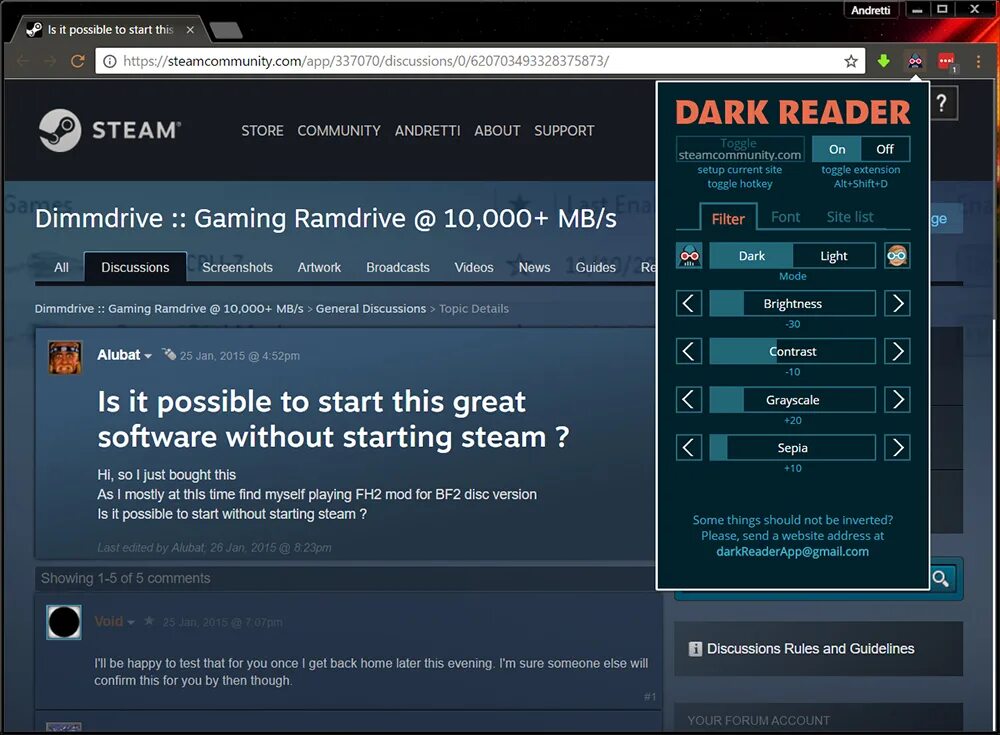Decrease Brightness with left arrow
1000x735 pixels.
coord(689,304)
